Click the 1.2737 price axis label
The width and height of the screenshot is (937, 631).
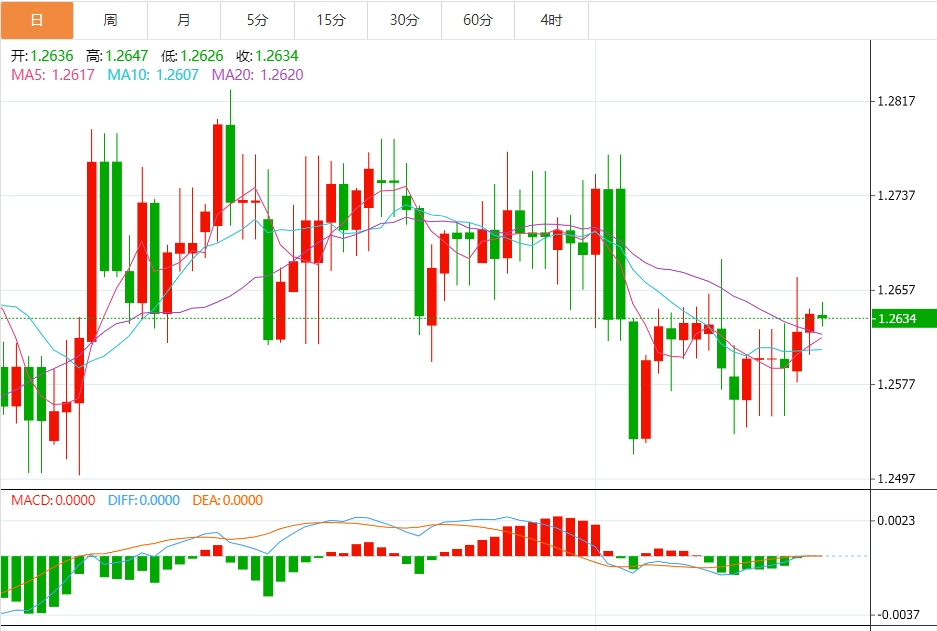click(896, 195)
